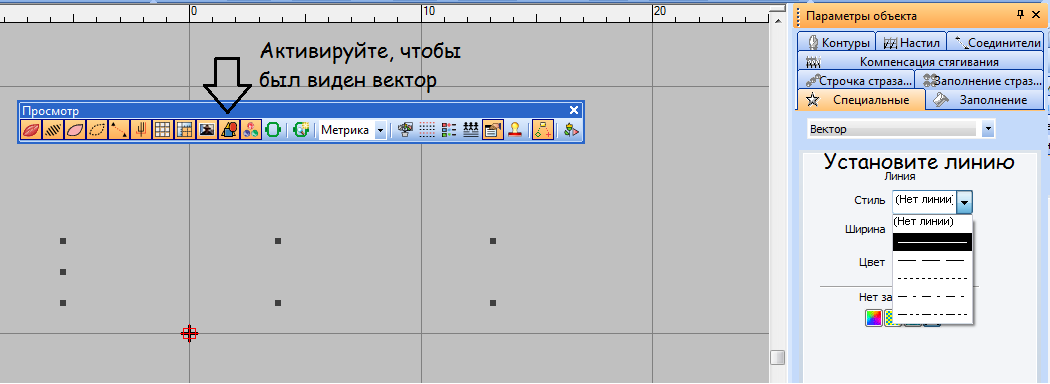Viewport: 1050px width, 384px height.
Task: Click hoop with star icon
Action: pyautogui.click(x=301, y=130)
